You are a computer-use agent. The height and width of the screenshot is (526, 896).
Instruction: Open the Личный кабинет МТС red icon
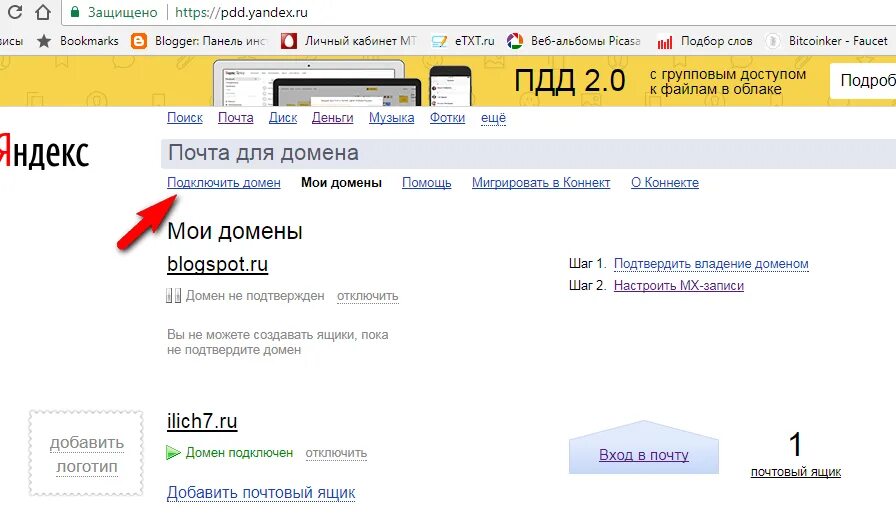point(289,41)
